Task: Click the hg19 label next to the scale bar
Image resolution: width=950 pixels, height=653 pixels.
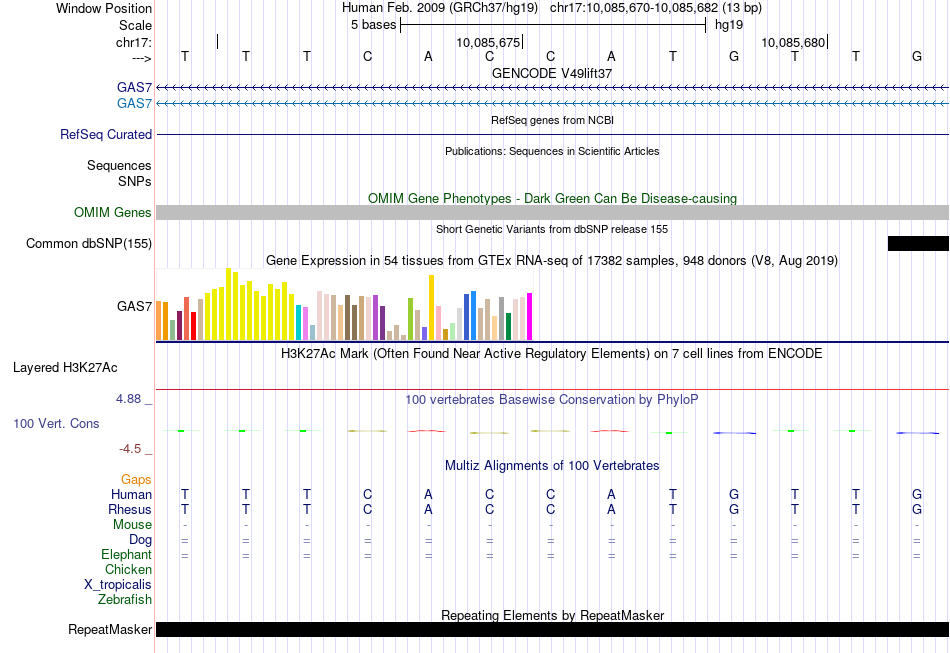Action: (729, 25)
